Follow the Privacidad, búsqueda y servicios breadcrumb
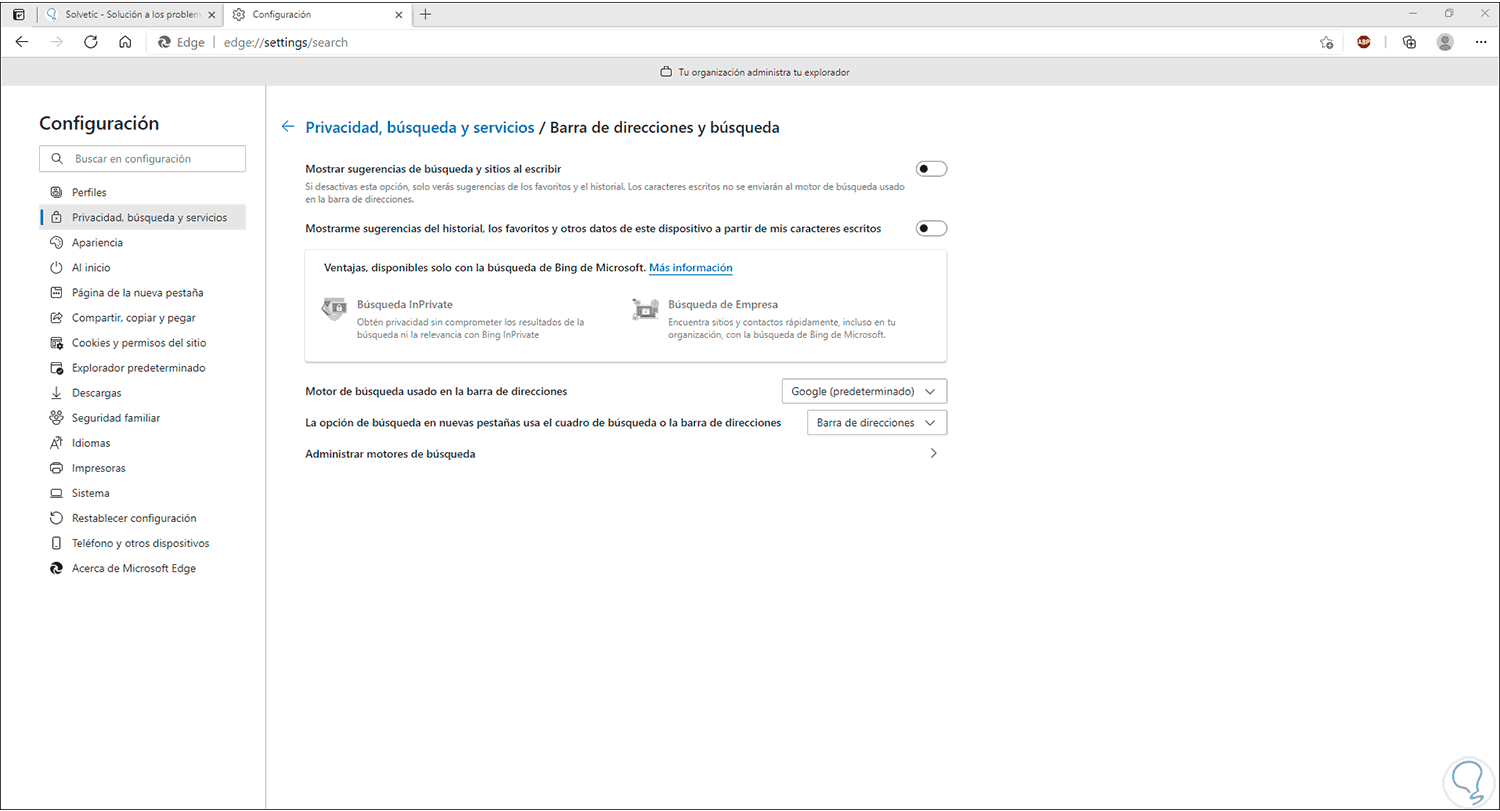This screenshot has height=811, width=1500. [x=420, y=128]
